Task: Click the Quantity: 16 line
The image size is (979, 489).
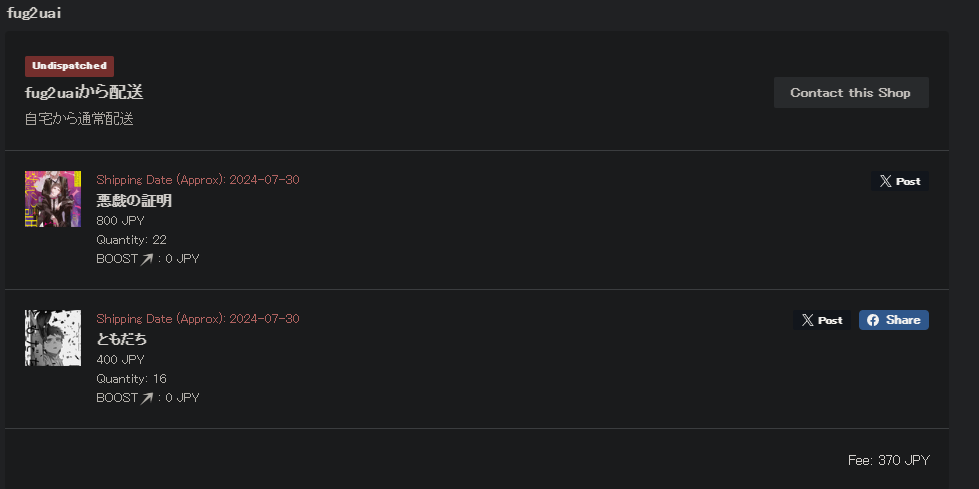Action: click(x=131, y=379)
